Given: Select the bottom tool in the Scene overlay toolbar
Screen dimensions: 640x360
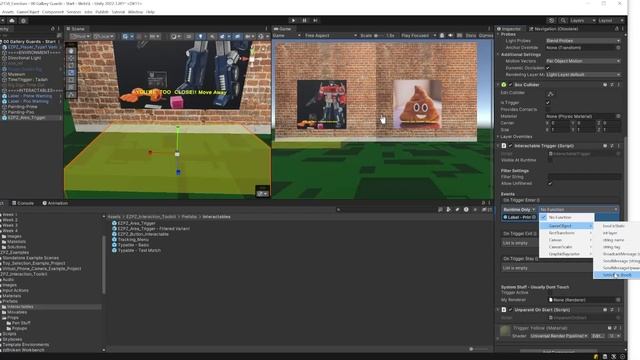Looking at the screenshot, I should tap(71, 95).
